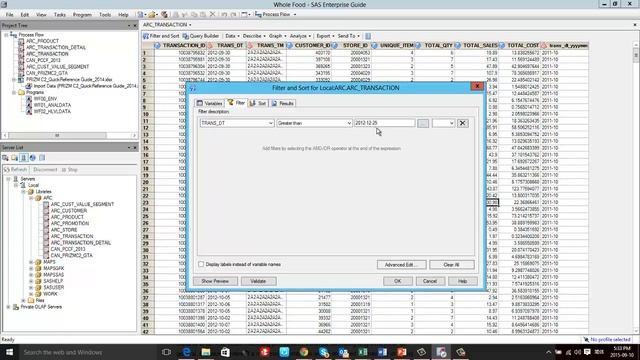Click the Refresh button in the Server List

click(16, 169)
